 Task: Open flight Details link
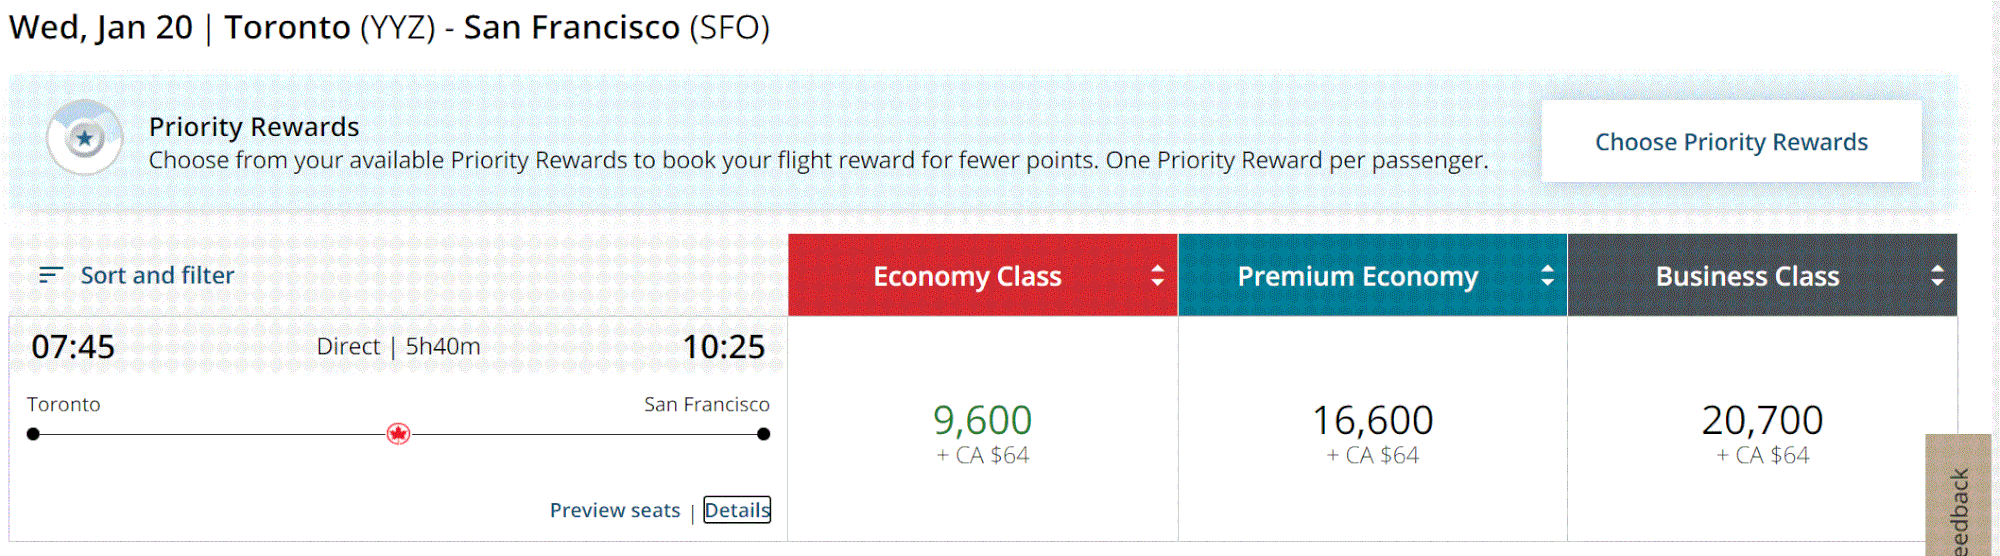pyautogui.click(x=737, y=510)
